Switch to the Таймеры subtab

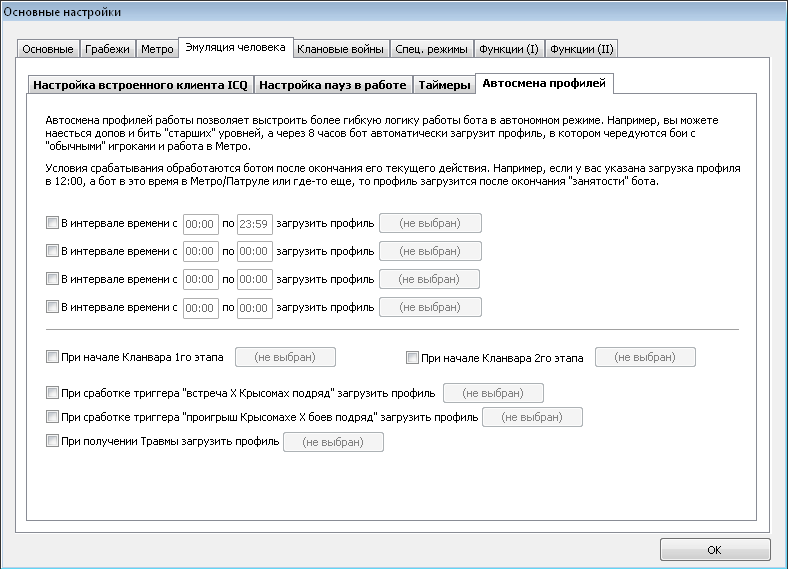point(444,85)
